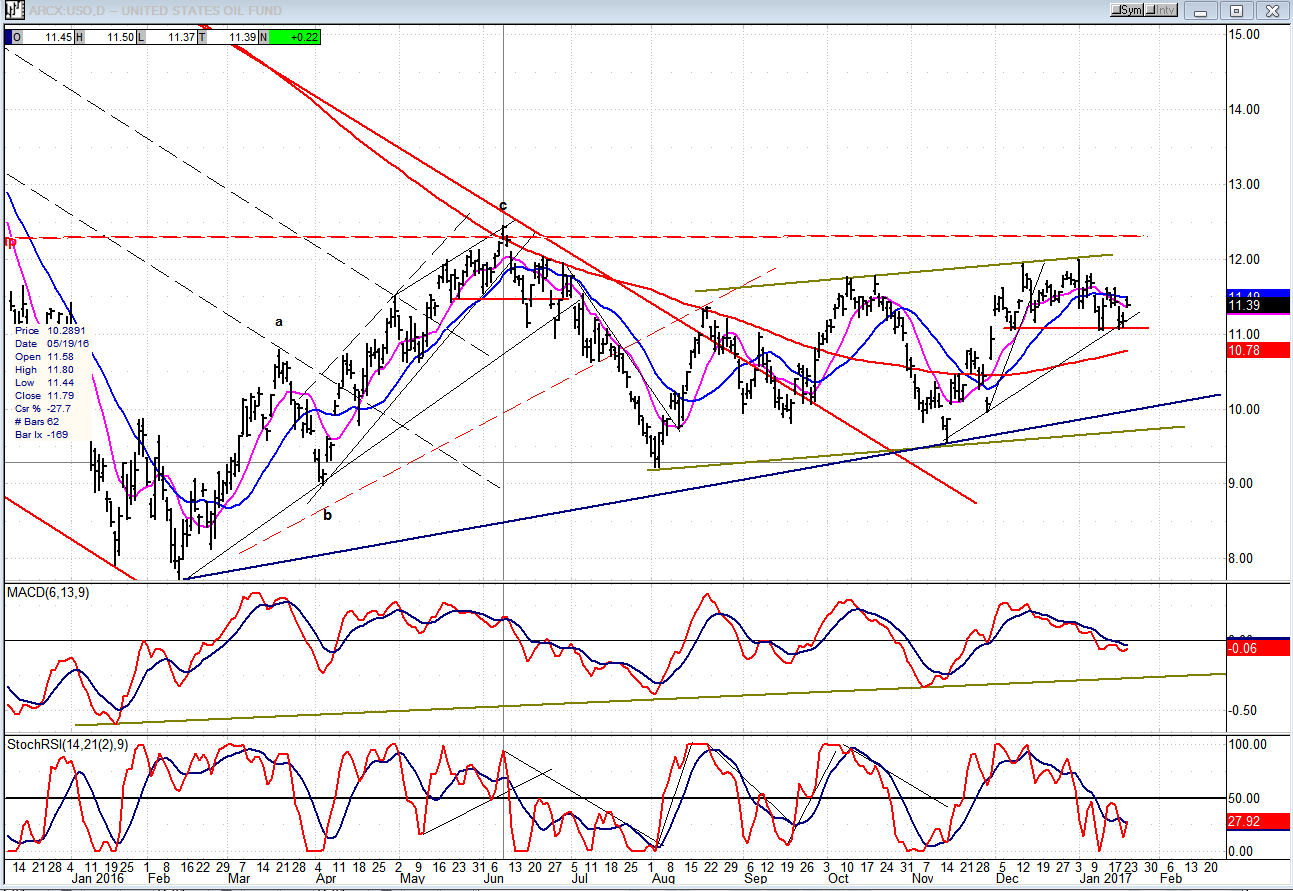Click the blue color box beside Open
This screenshot has height=891, width=1293.
[8, 37]
